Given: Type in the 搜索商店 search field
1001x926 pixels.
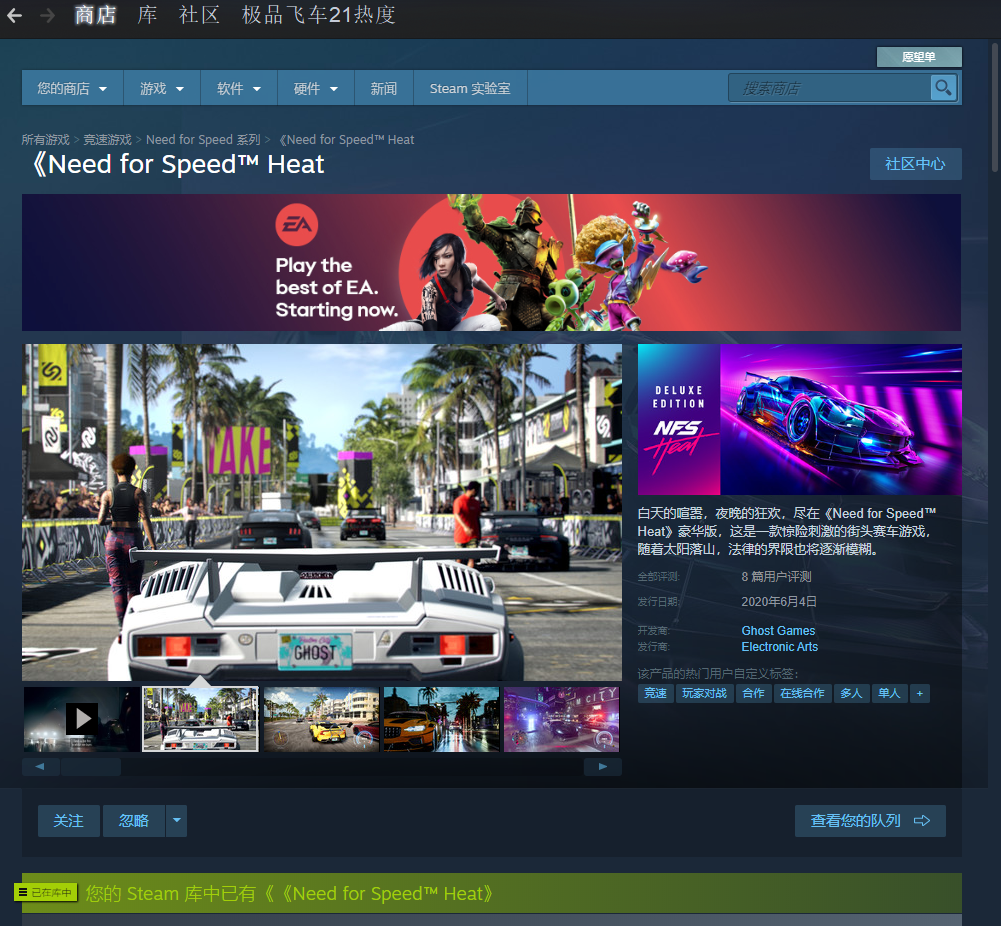Looking at the screenshot, I should pyautogui.click(x=830, y=89).
